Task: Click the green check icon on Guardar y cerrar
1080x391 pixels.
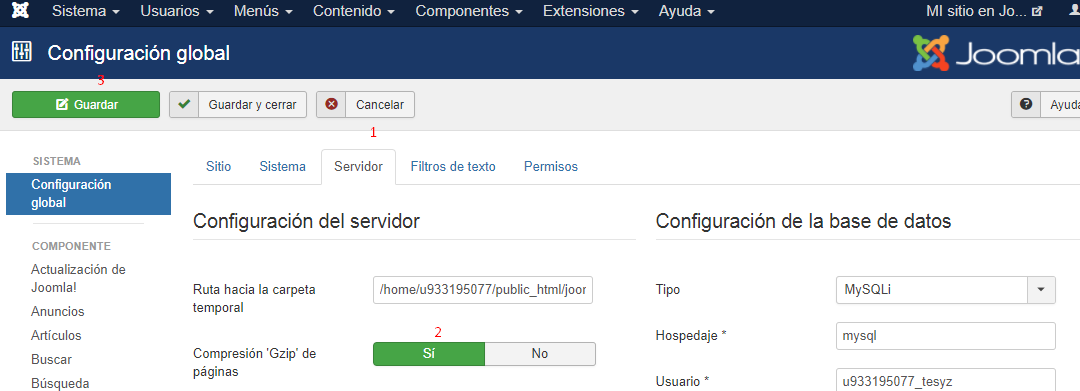Action: (x=184, y=105)
